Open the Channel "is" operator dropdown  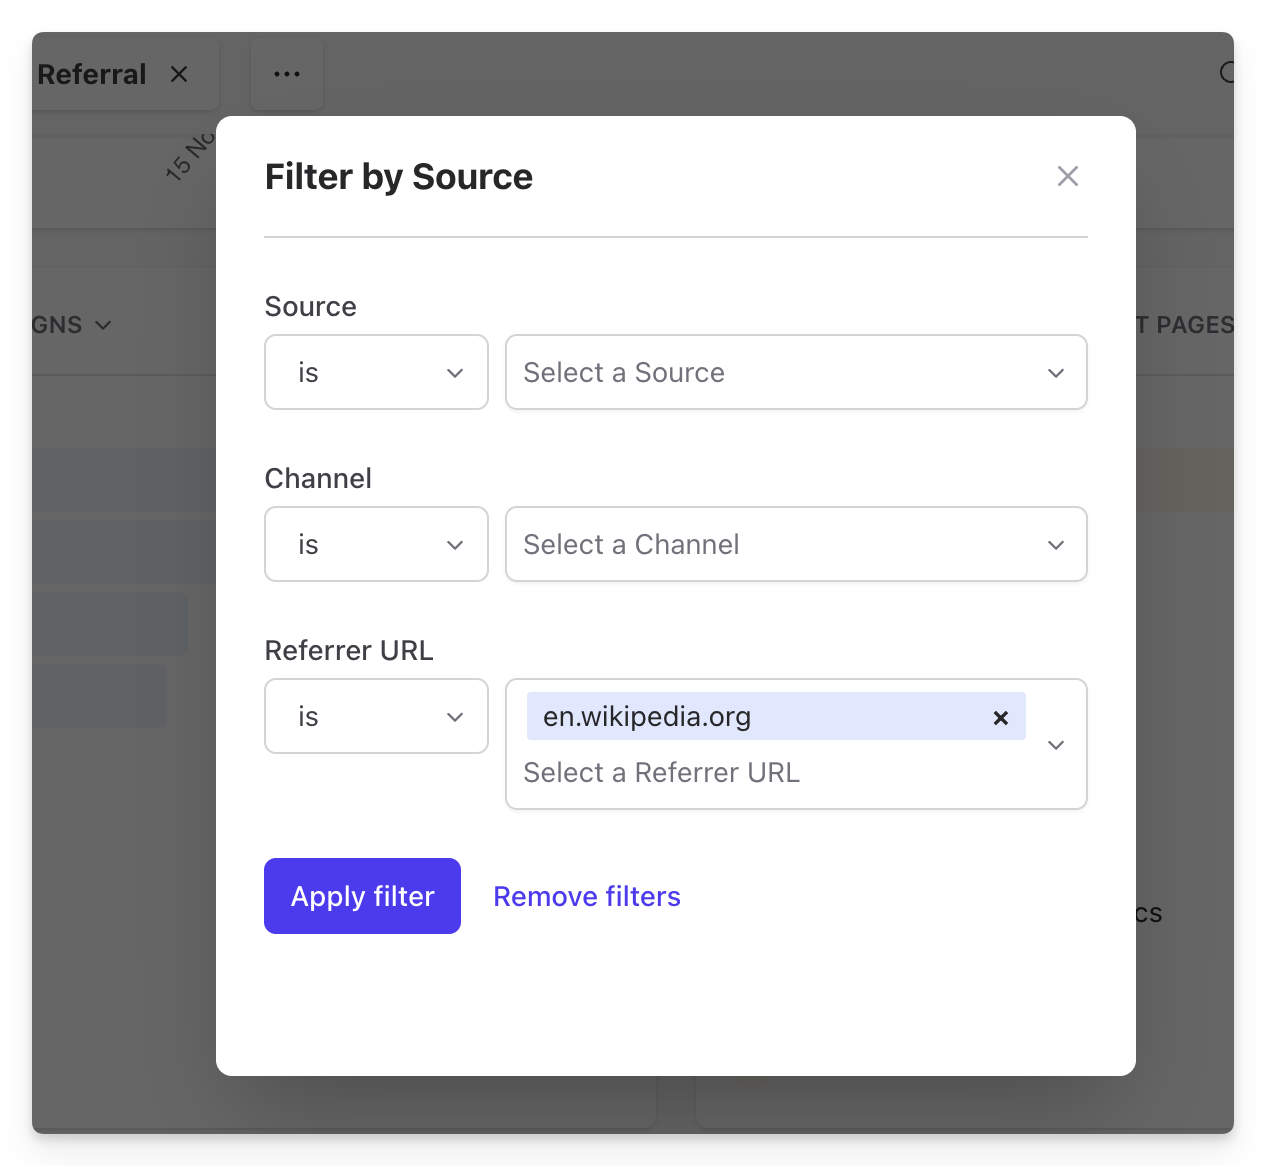click(x=376, y=545)
